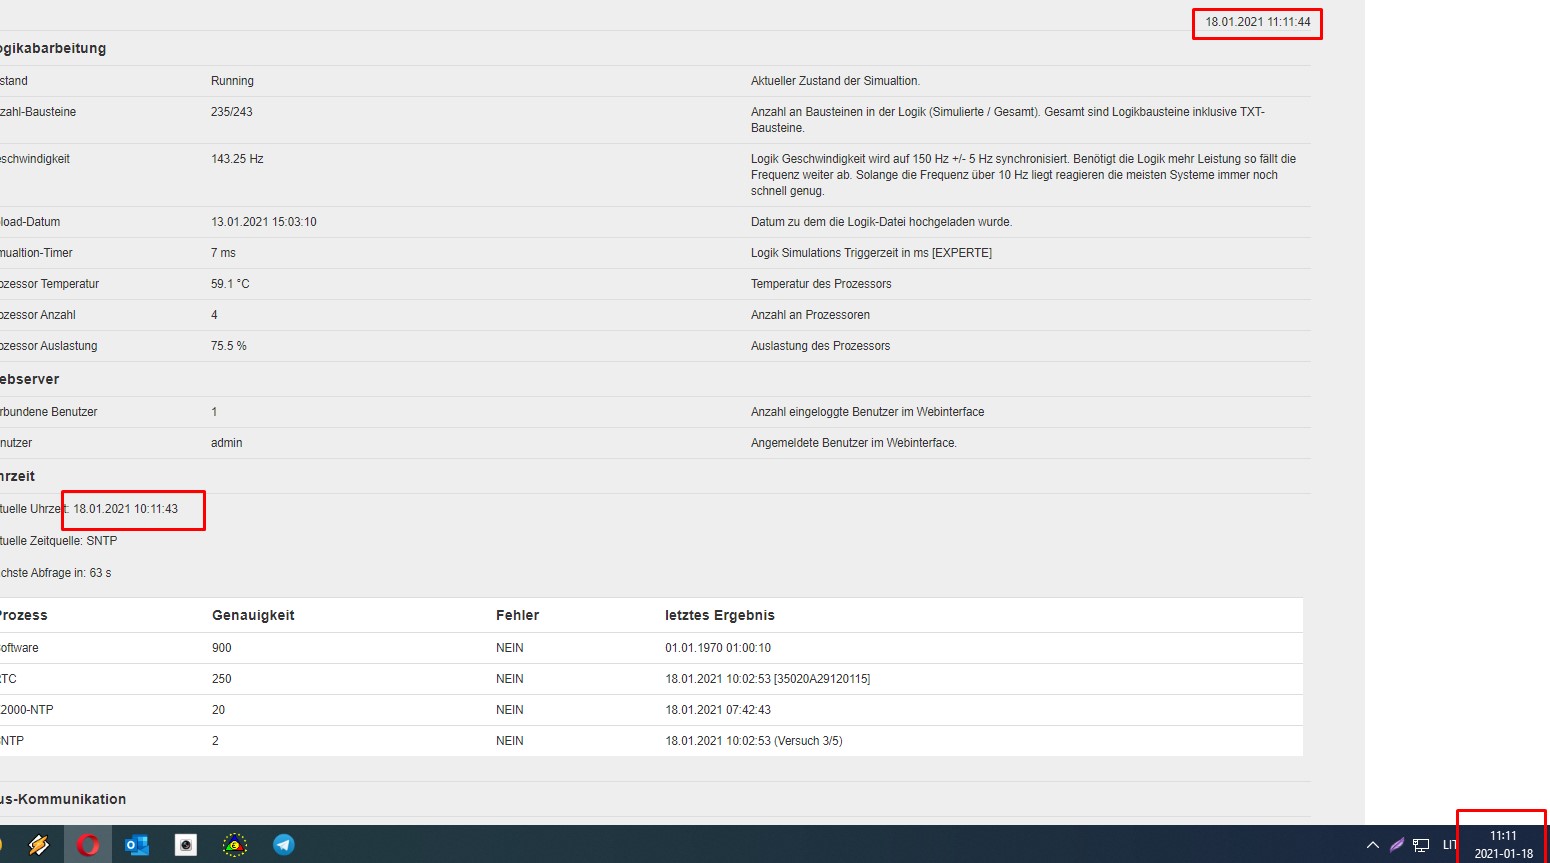Launch the camera app in the taskbar
The height and width of the screenshot is (863, 1550).
(x=186, y=845)
